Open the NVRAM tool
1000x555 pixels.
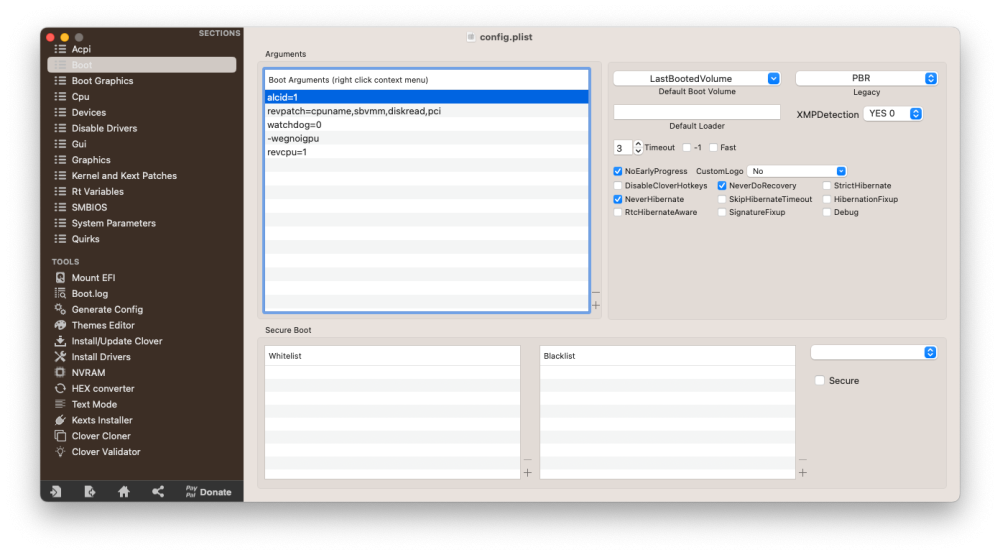click(x=88, y=373)
